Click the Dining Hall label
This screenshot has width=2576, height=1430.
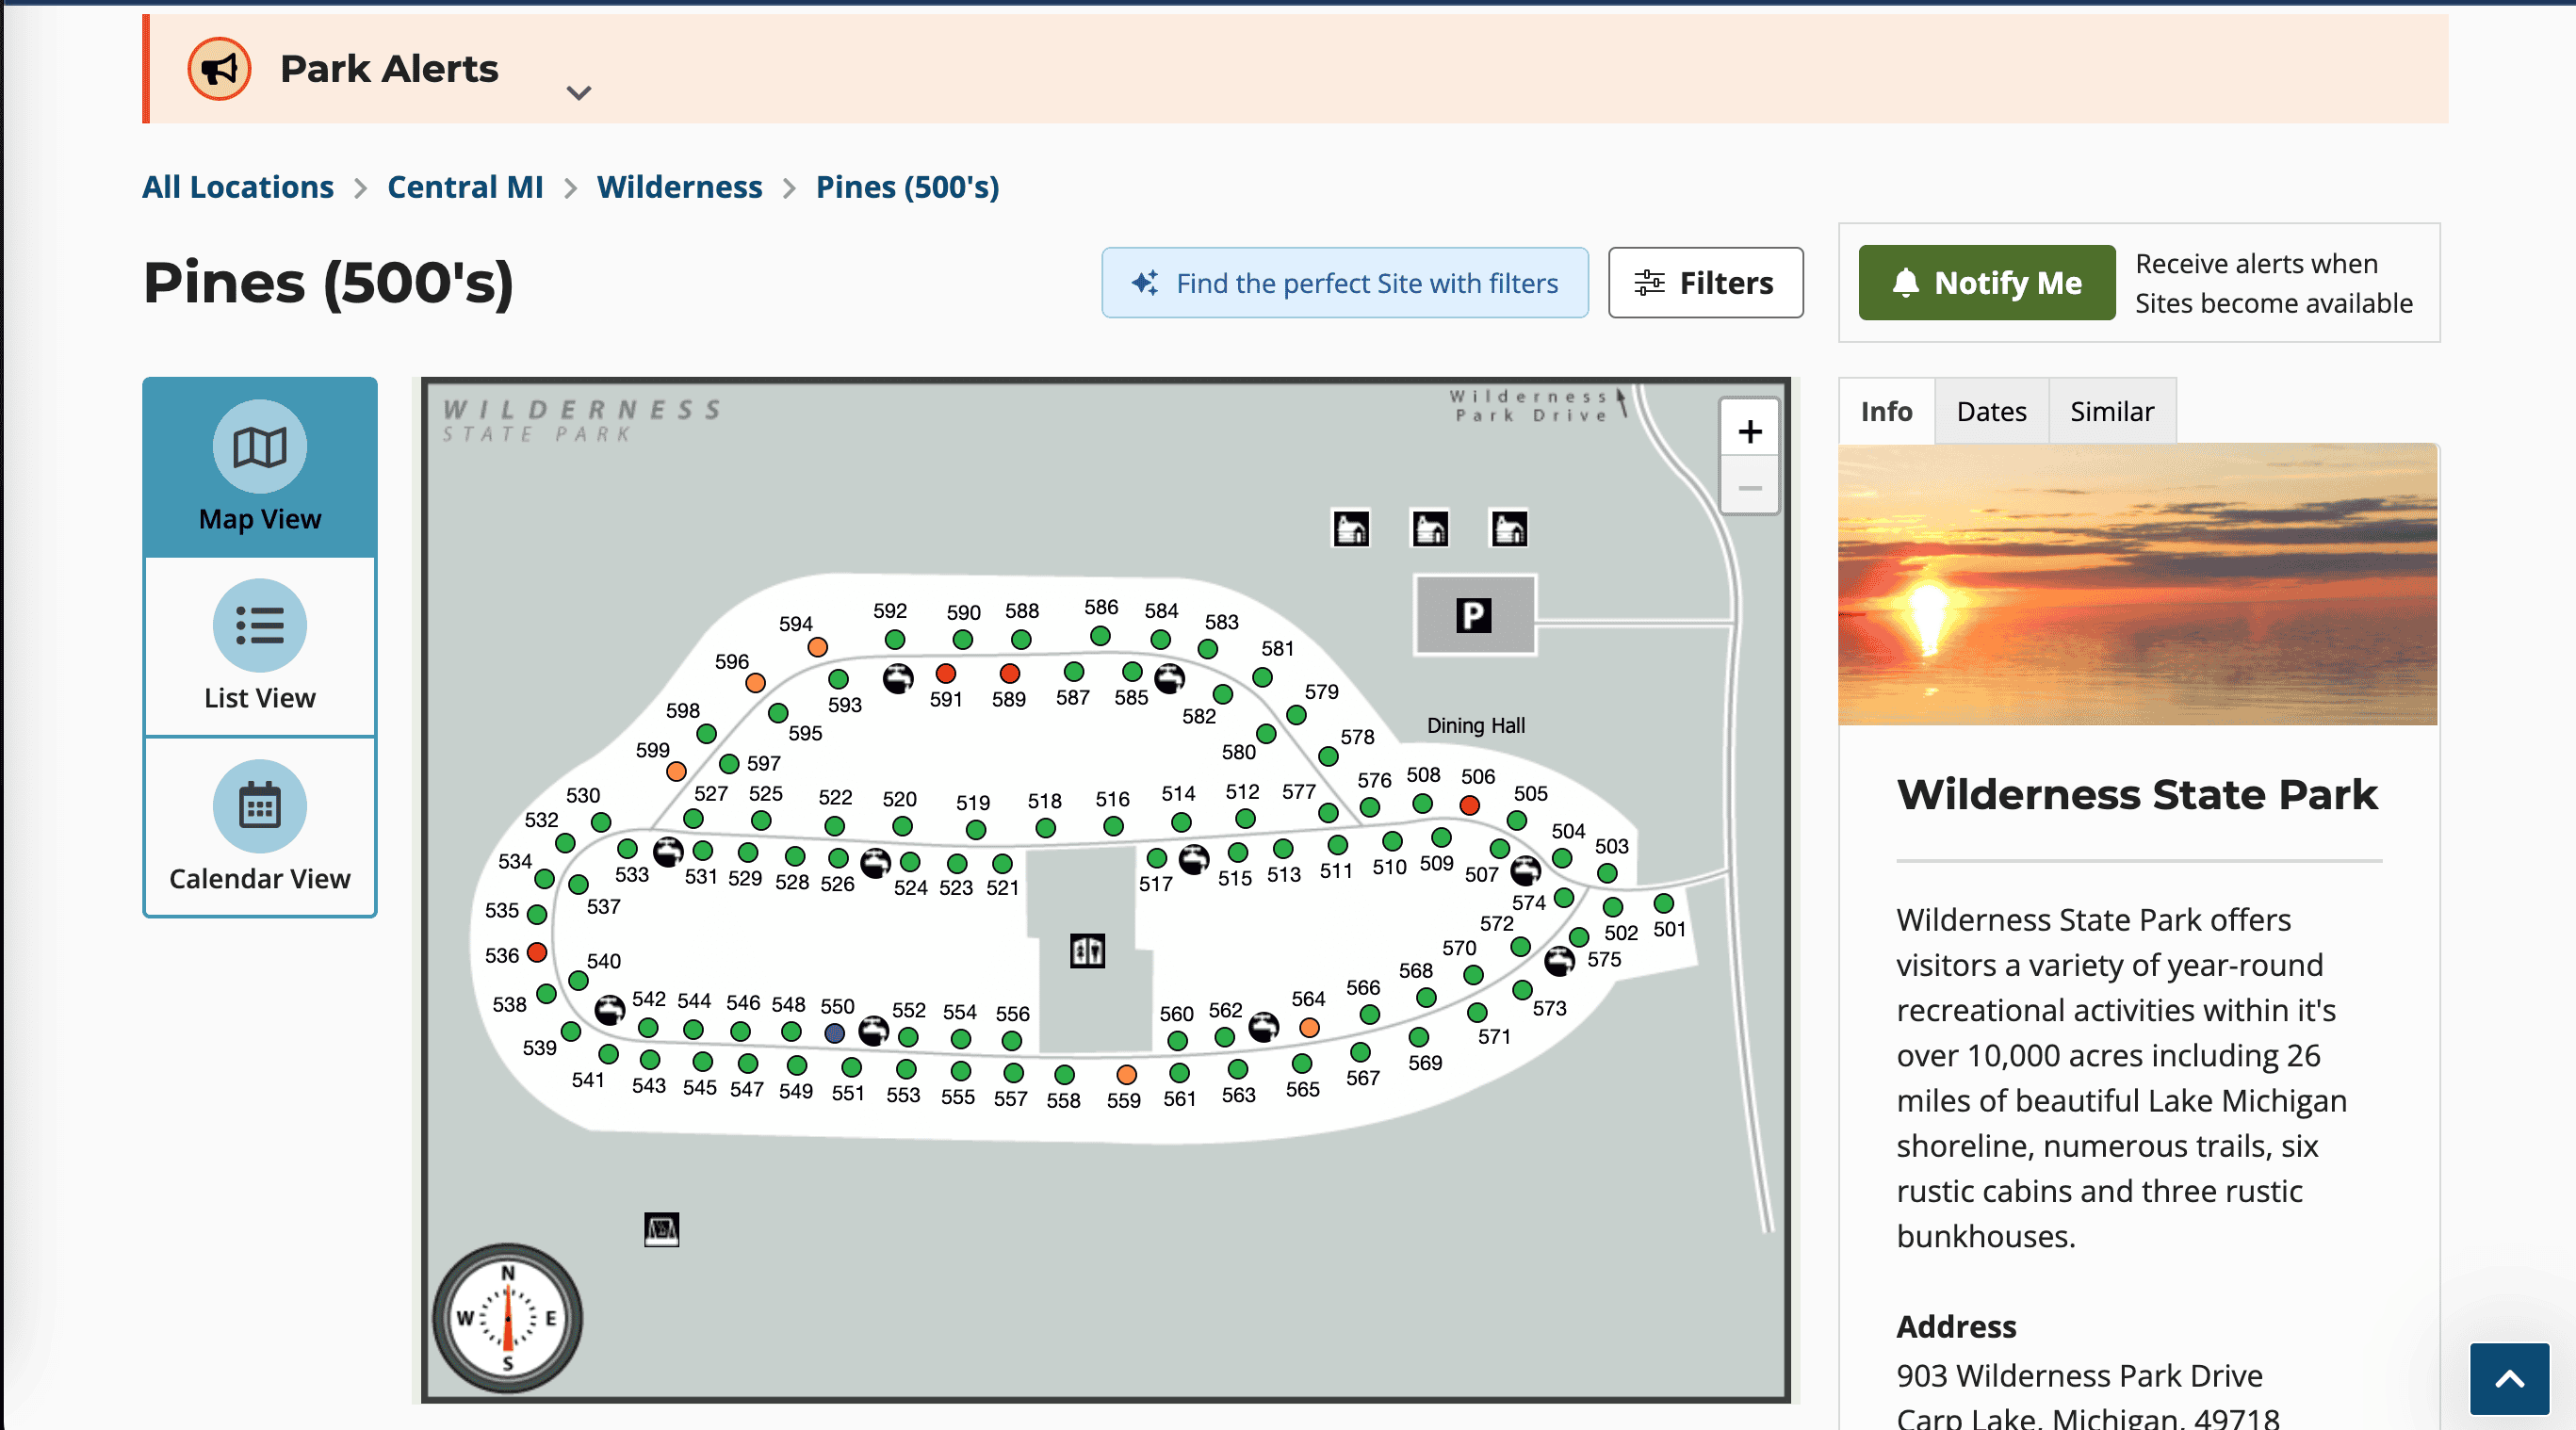1475,726
